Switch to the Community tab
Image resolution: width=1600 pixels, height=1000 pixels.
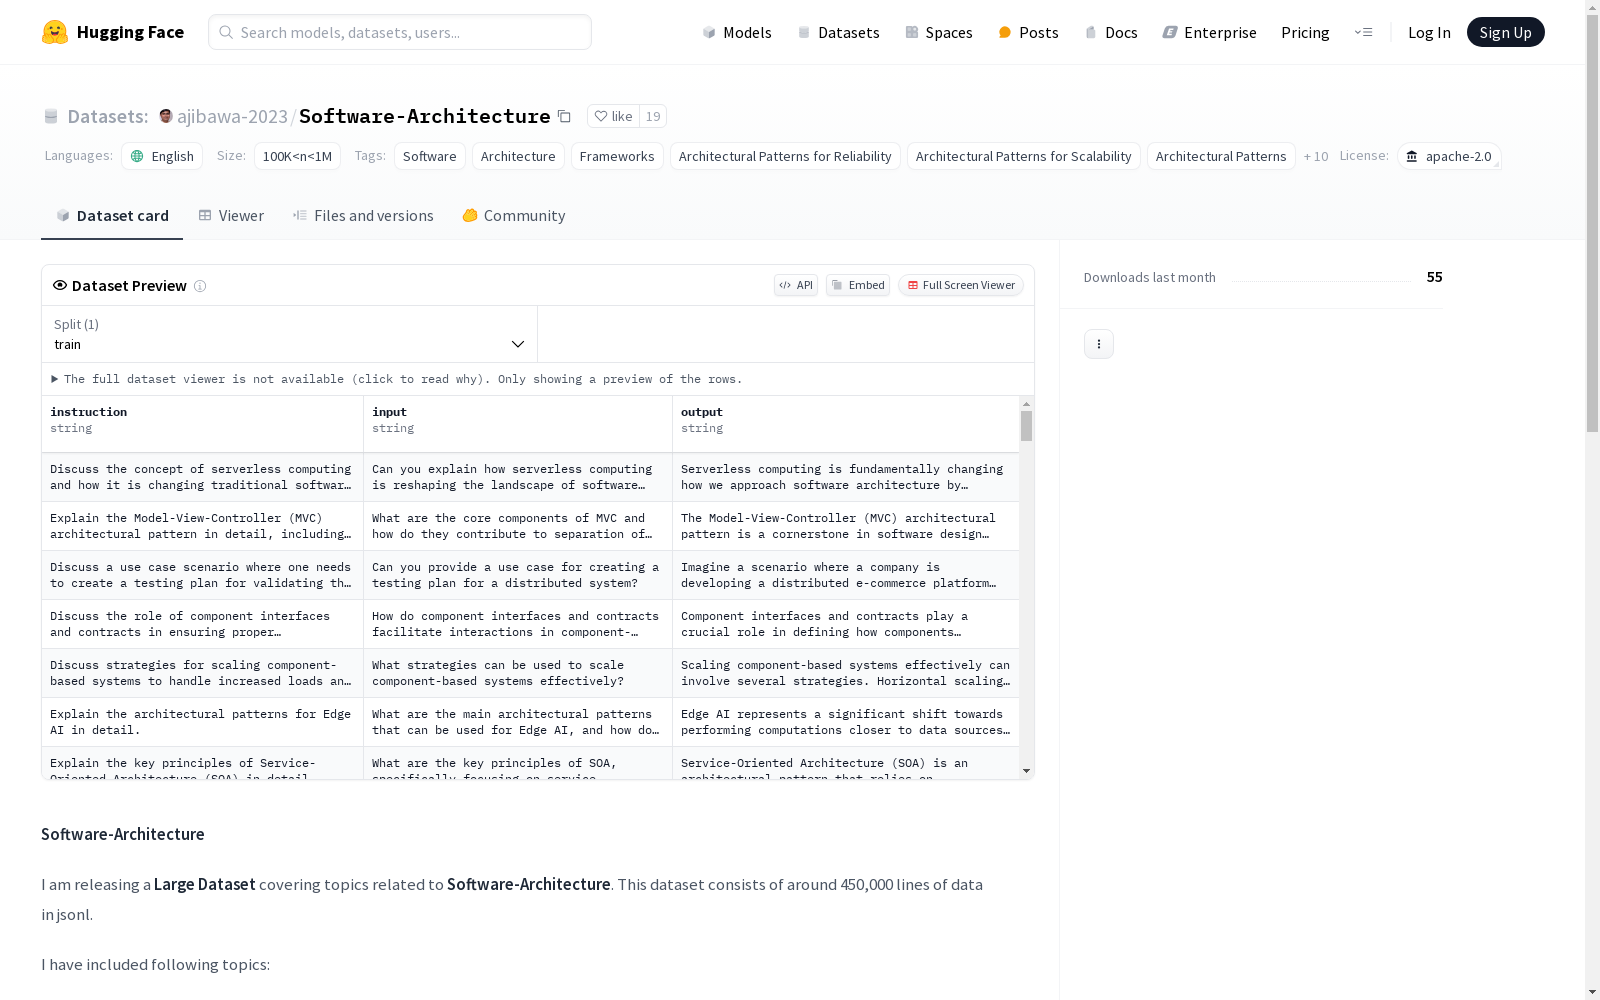(514, 216)
